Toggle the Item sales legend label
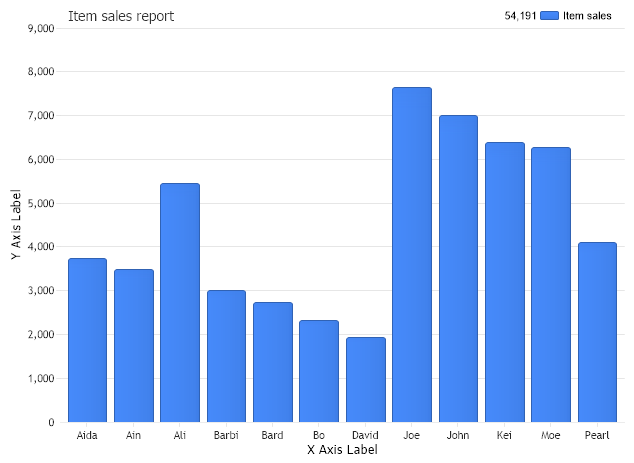Screen dimensions: 634x463 [587, 16]
